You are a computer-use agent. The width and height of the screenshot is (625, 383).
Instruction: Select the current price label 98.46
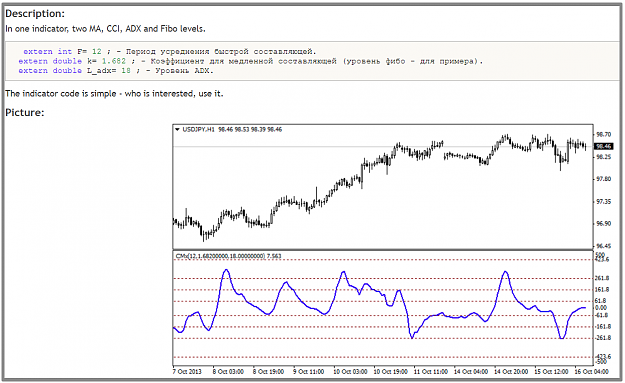coord(603,146)
